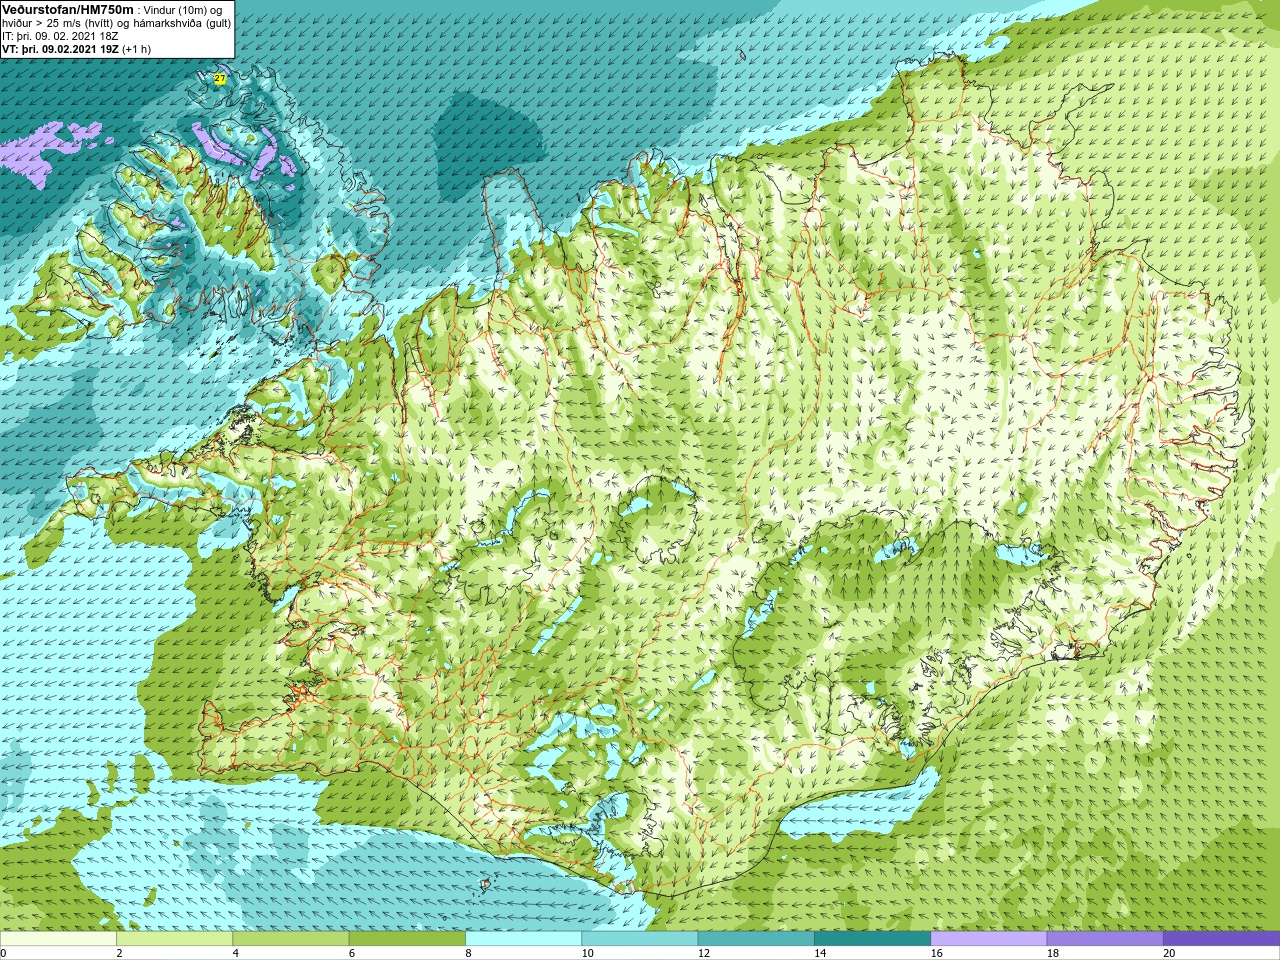Click the purple 18–20 m/s legend swatch
The width and height of the screenshot is (1280, 960).
pyautogui.click(x=1104, y=939)
